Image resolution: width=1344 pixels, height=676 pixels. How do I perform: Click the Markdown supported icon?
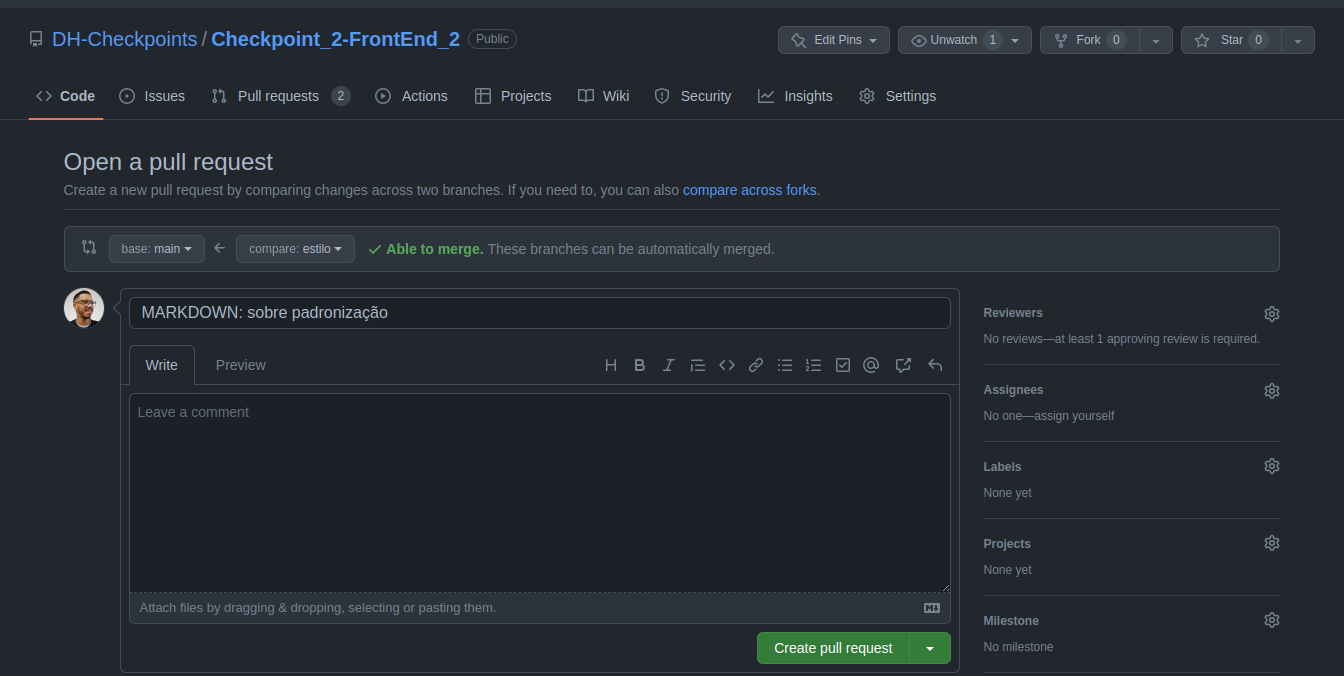pyautogui.click(x=932, y=608)
